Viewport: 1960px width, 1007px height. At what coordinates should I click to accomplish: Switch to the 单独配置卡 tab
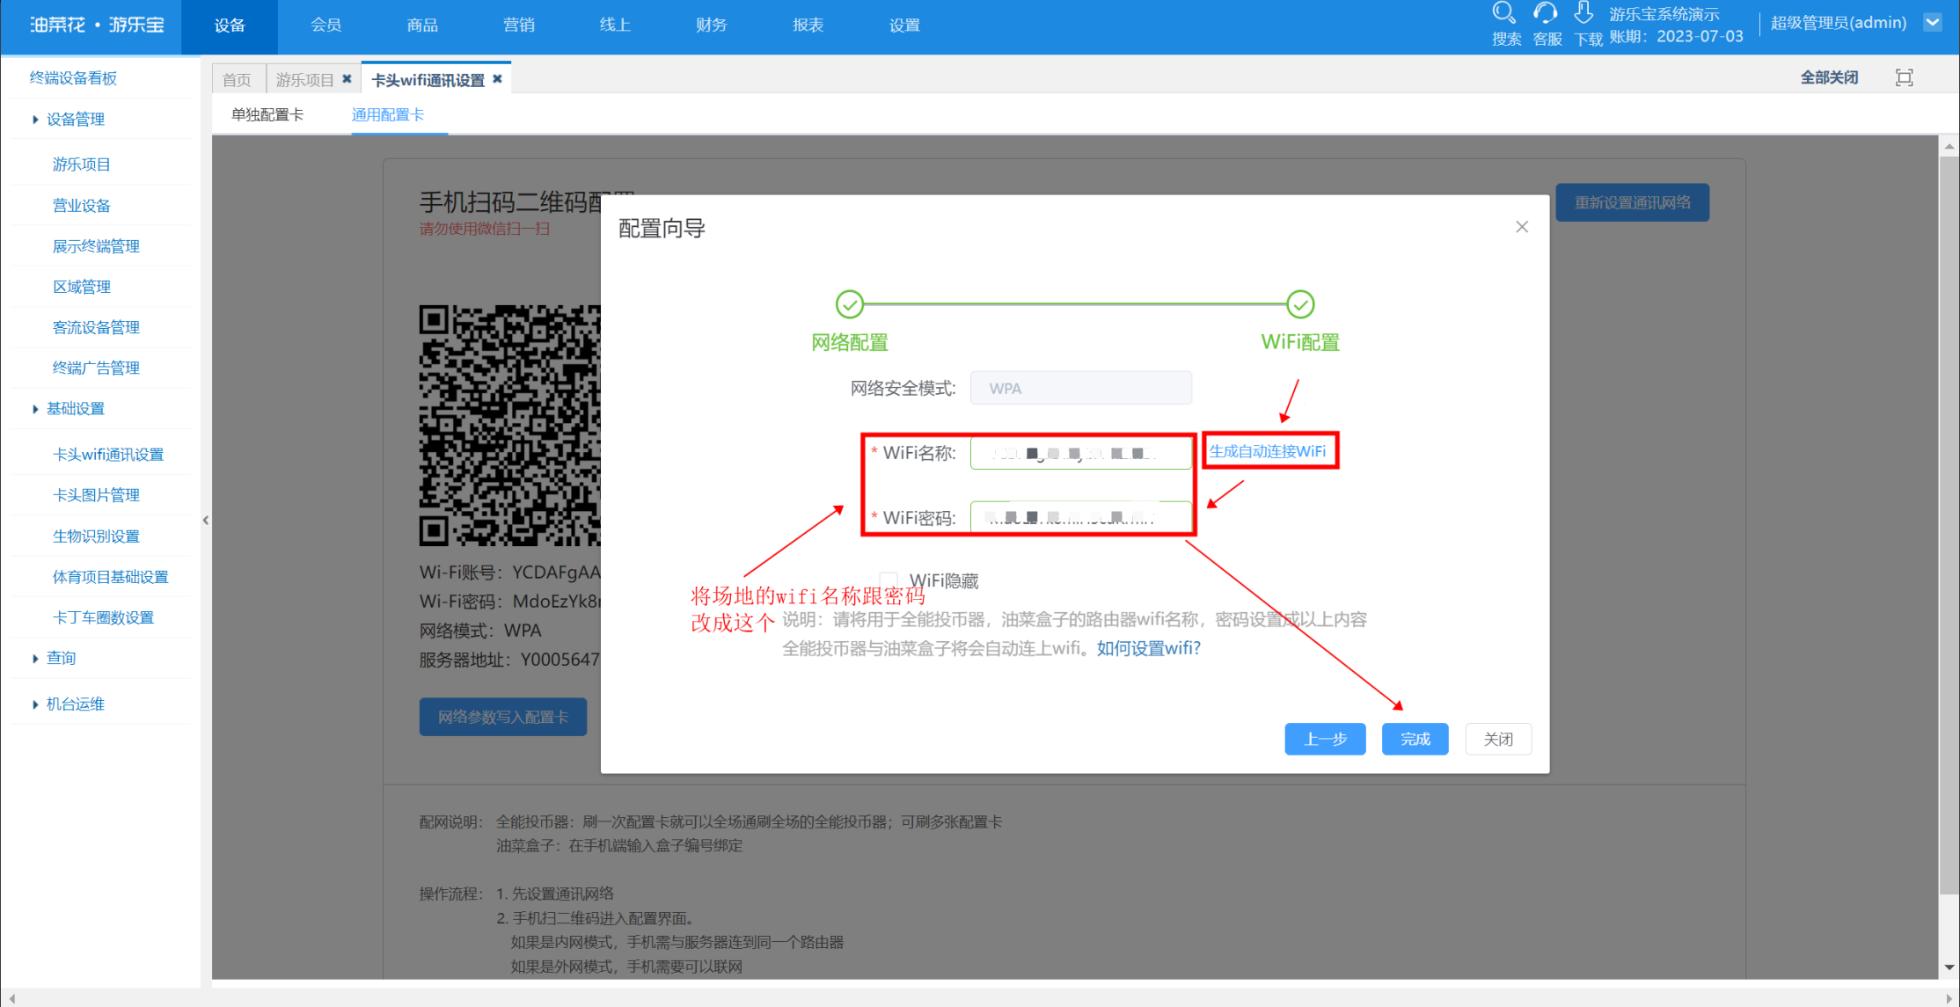tap(267, 115)
